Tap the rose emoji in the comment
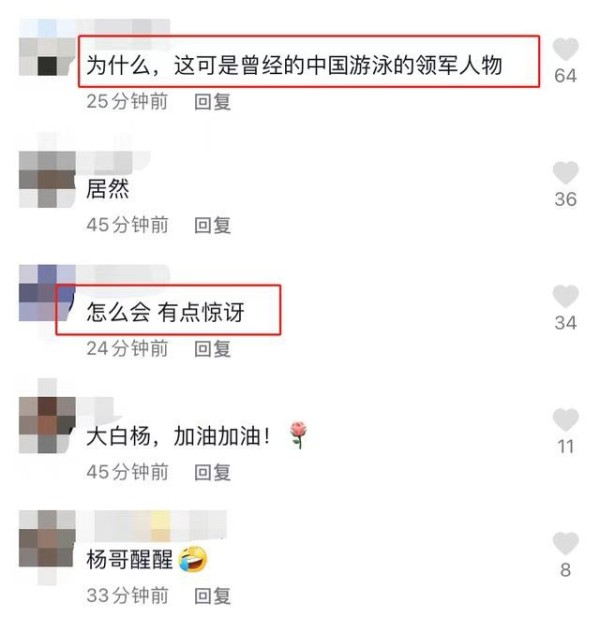This screenshot has width=600, height=617. tap(298, 435)
